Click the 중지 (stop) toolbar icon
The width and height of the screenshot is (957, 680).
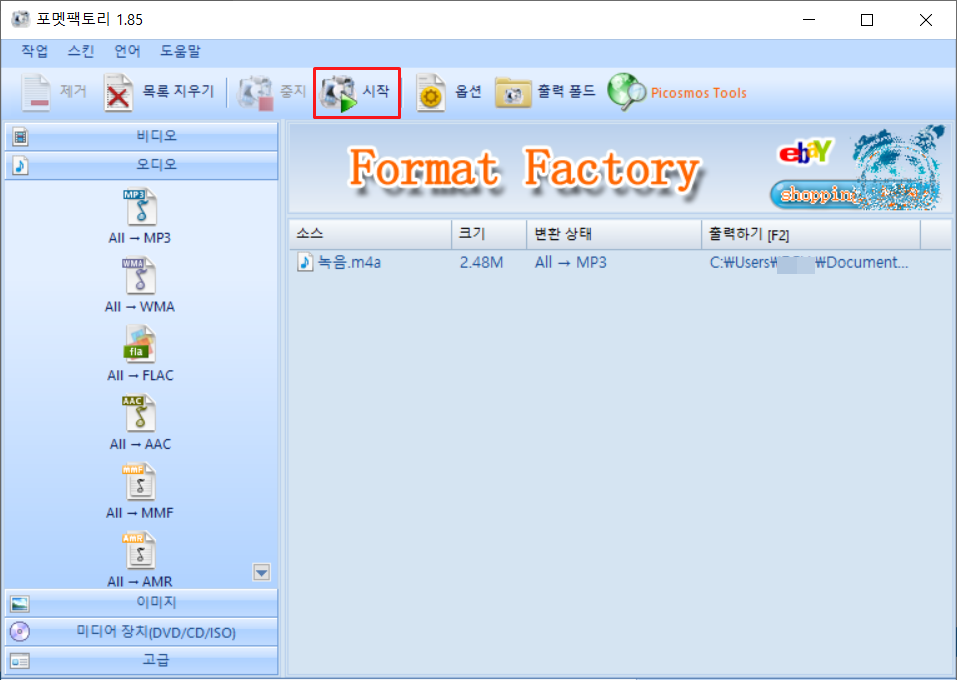[255, 92]
